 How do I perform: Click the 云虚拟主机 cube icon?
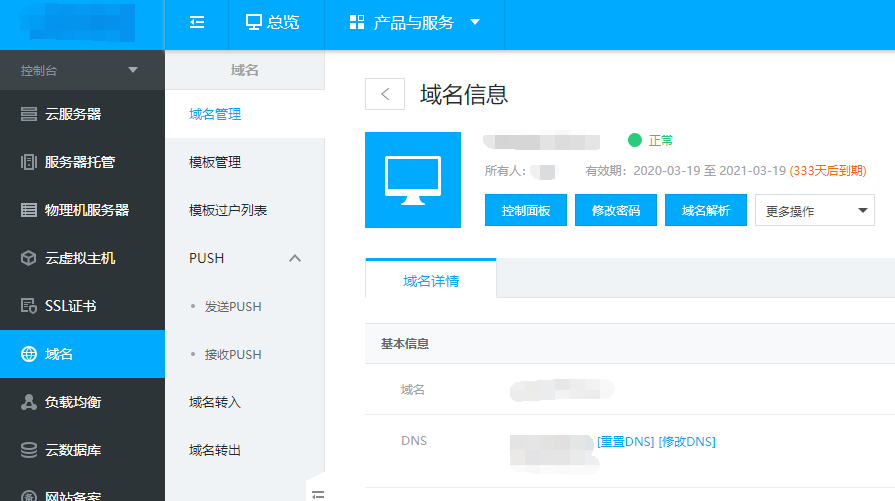tap(29, 258)
